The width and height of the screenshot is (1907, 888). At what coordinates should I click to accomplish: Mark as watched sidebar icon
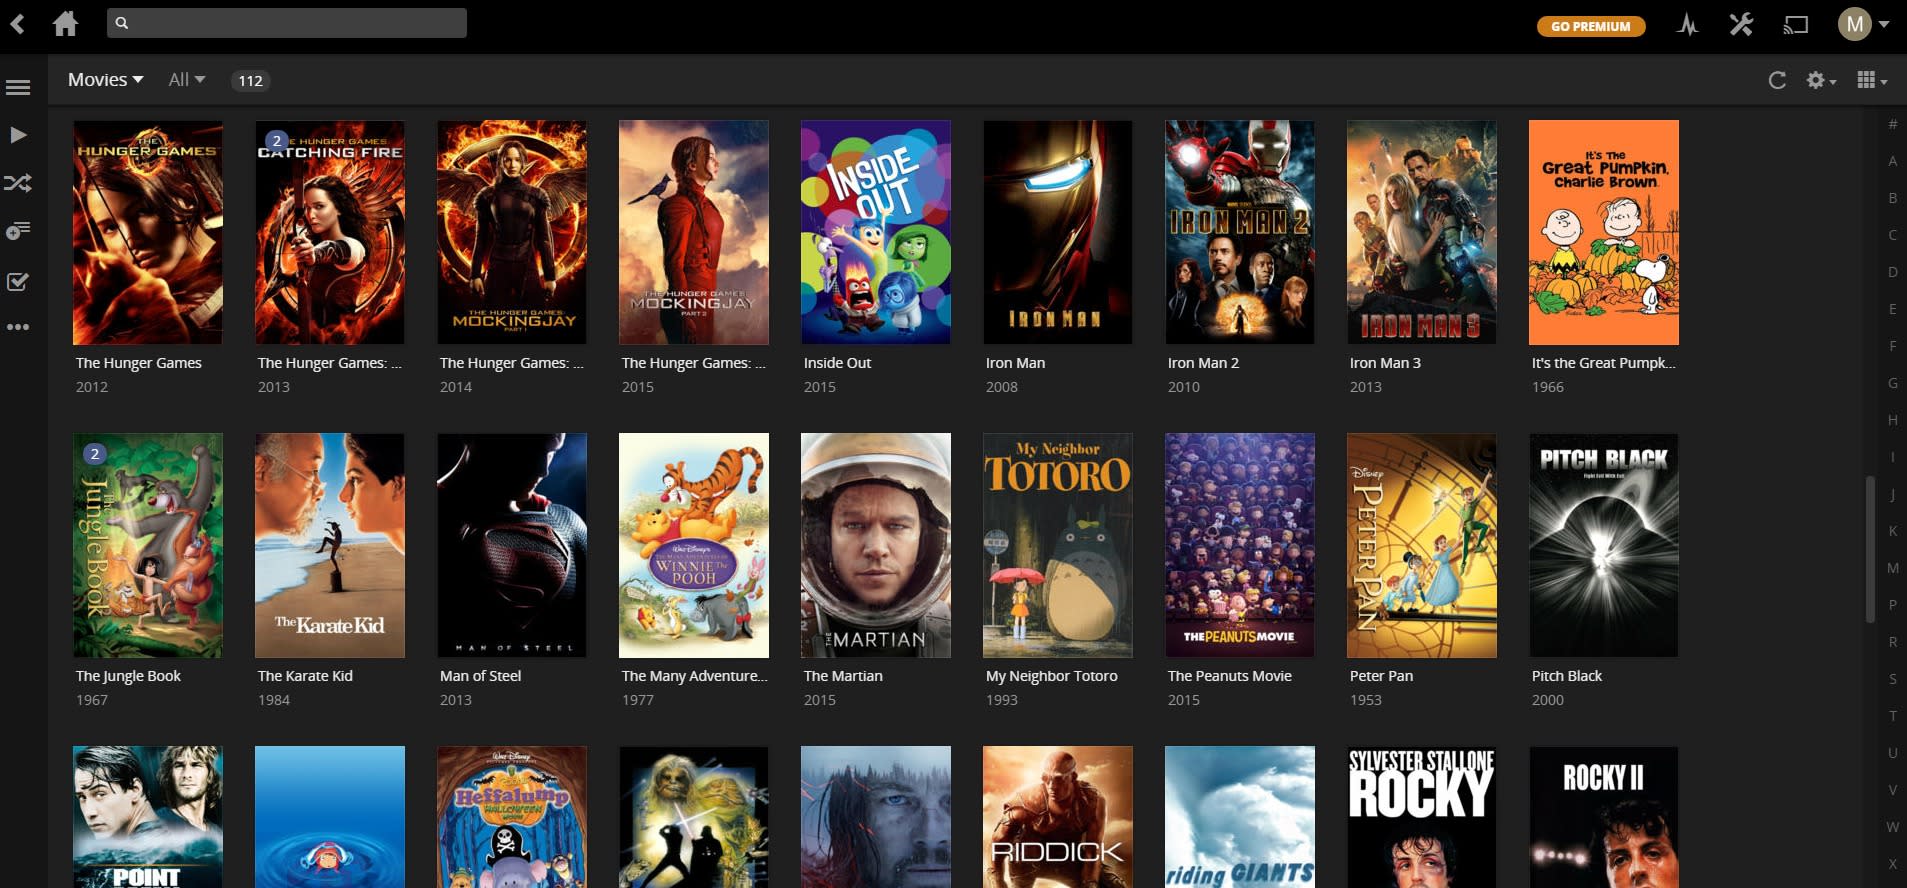coord(18,281)
